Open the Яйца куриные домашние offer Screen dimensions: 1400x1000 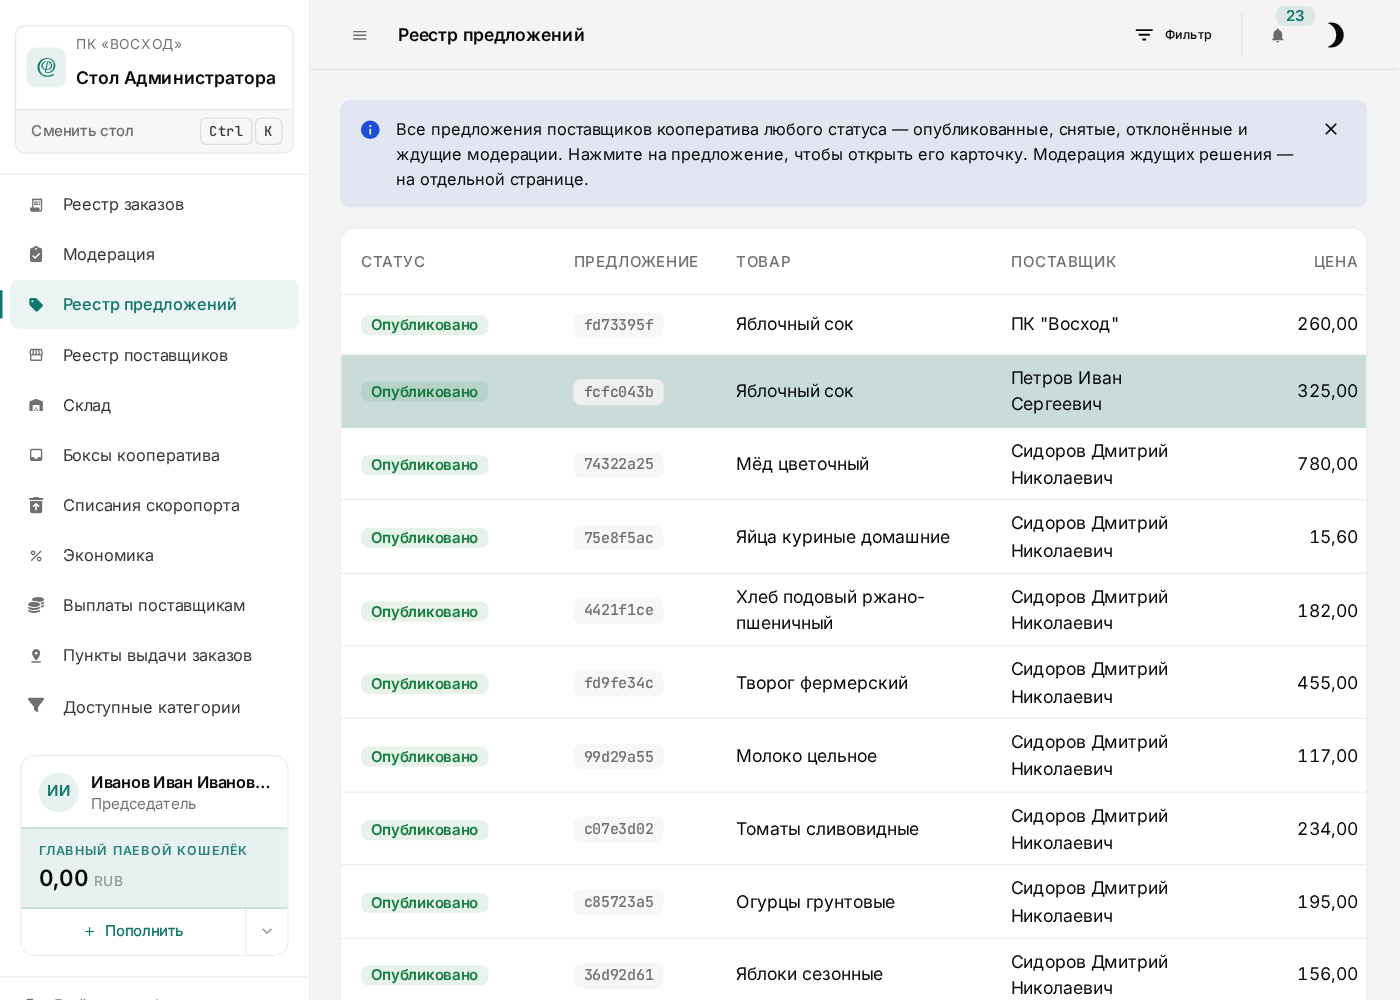click(x=854, y=537)
